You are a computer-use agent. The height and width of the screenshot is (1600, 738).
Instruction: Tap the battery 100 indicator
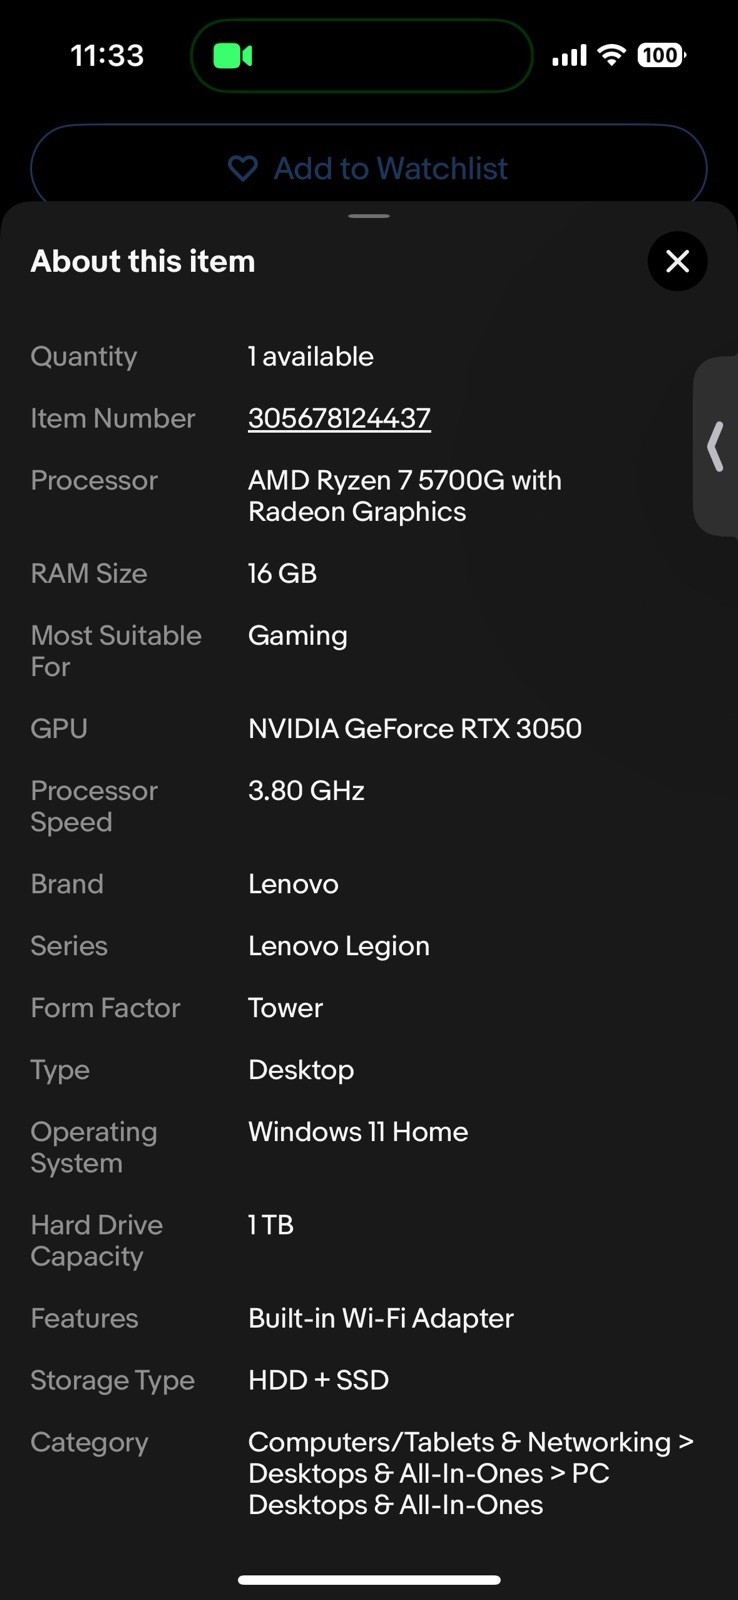tap(661, 55)
